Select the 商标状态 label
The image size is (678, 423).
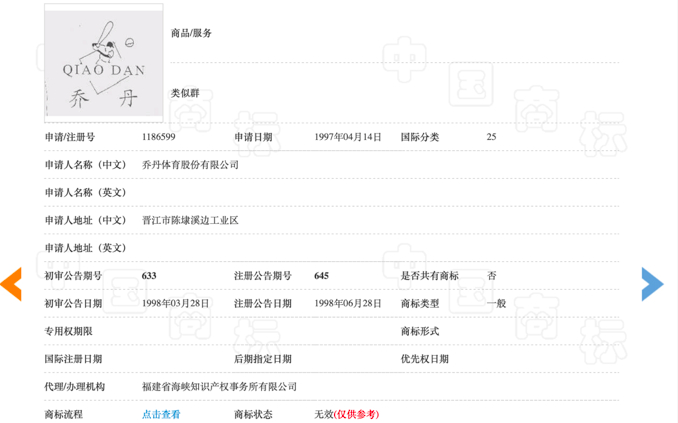tap(253, 414)
